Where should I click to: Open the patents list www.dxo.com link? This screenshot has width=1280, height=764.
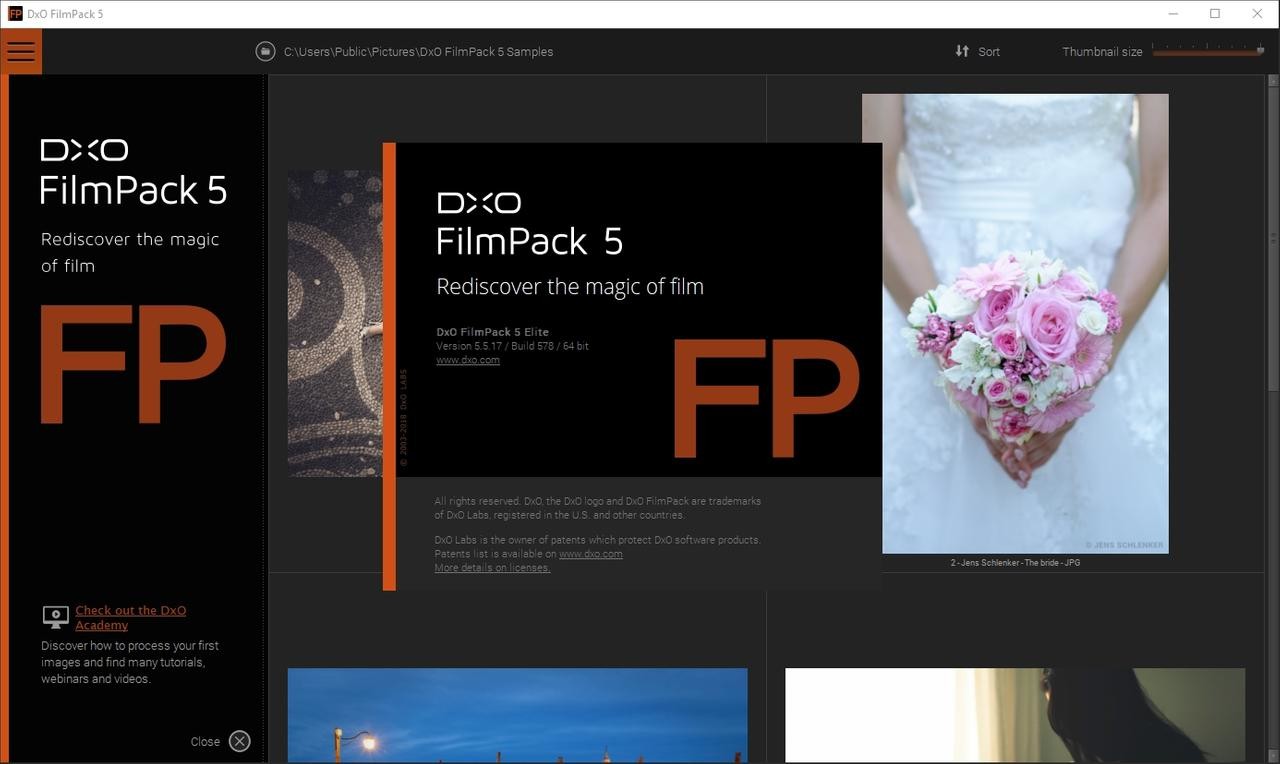pyautogui.click(x=590, y=553)
